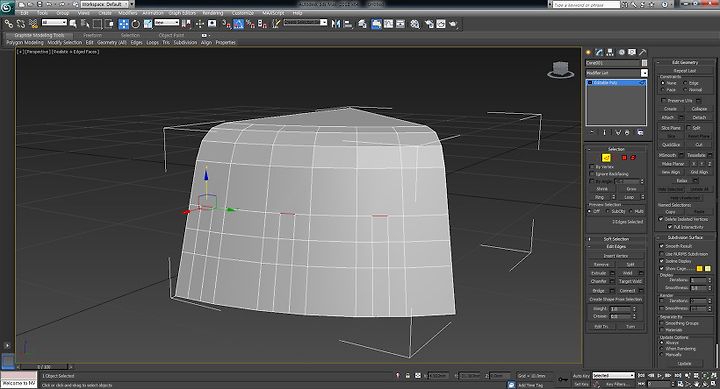Screen dimensions: 720x389
Task: Toggle Full Interactivity checkbox
Action: 669,226
